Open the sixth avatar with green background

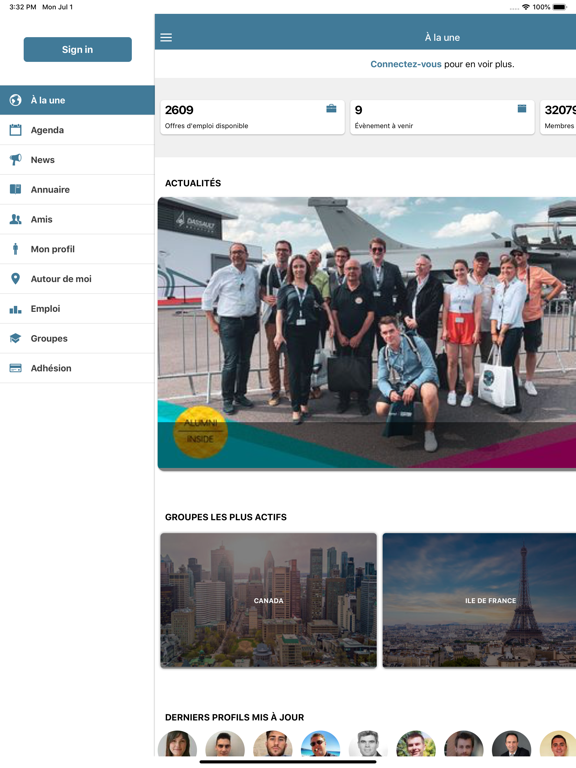[416, 744]
